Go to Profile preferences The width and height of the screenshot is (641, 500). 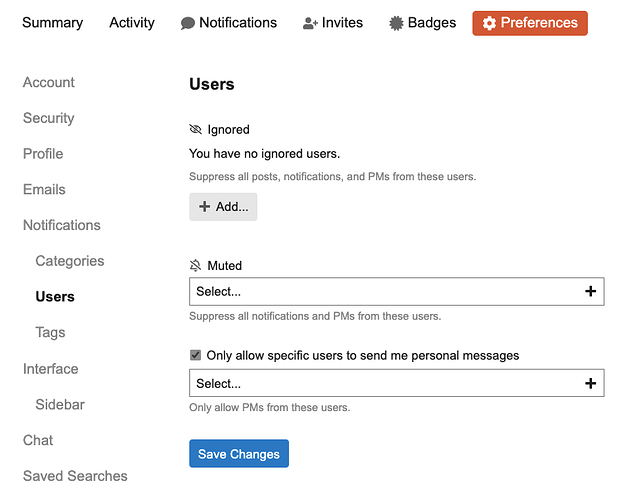coord(43,154)
